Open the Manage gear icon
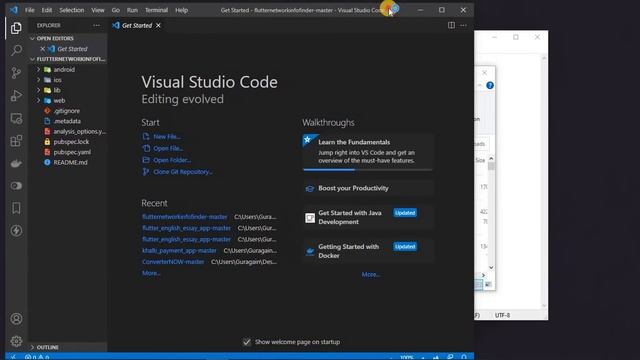The image size is (640, 360). [x=16, y=341]
